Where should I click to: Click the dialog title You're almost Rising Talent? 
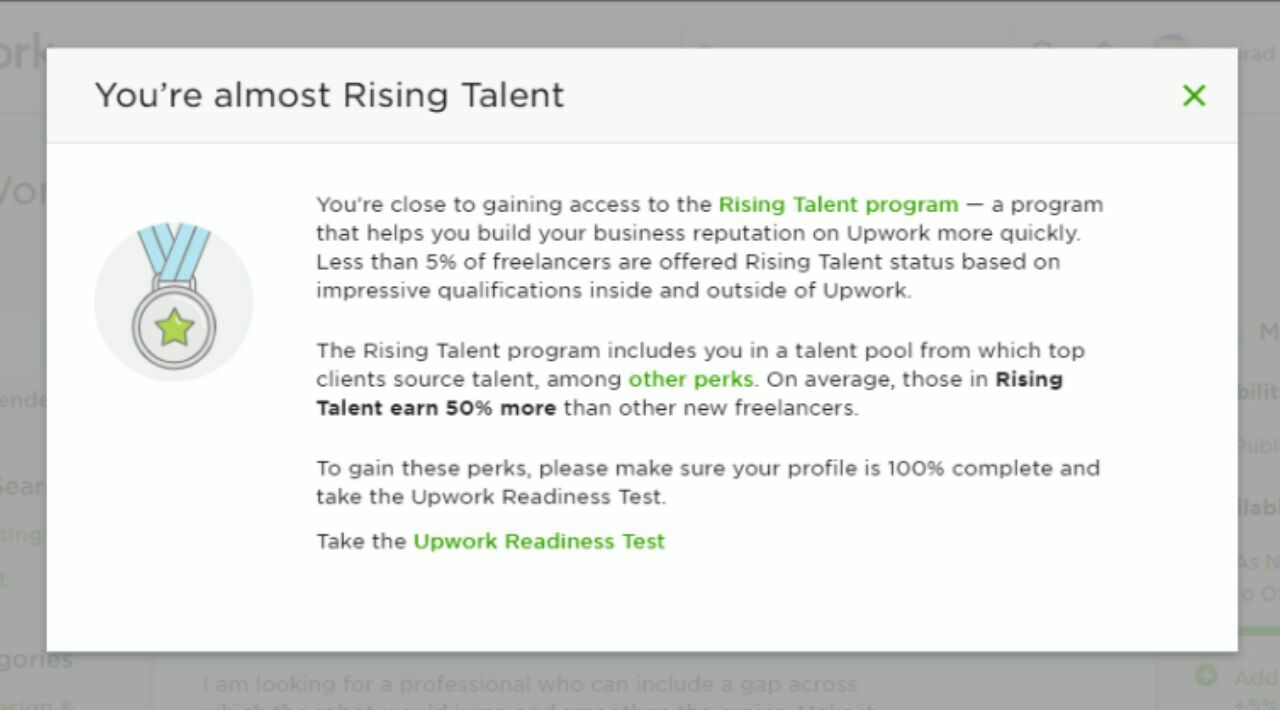(x=329, y=96)
